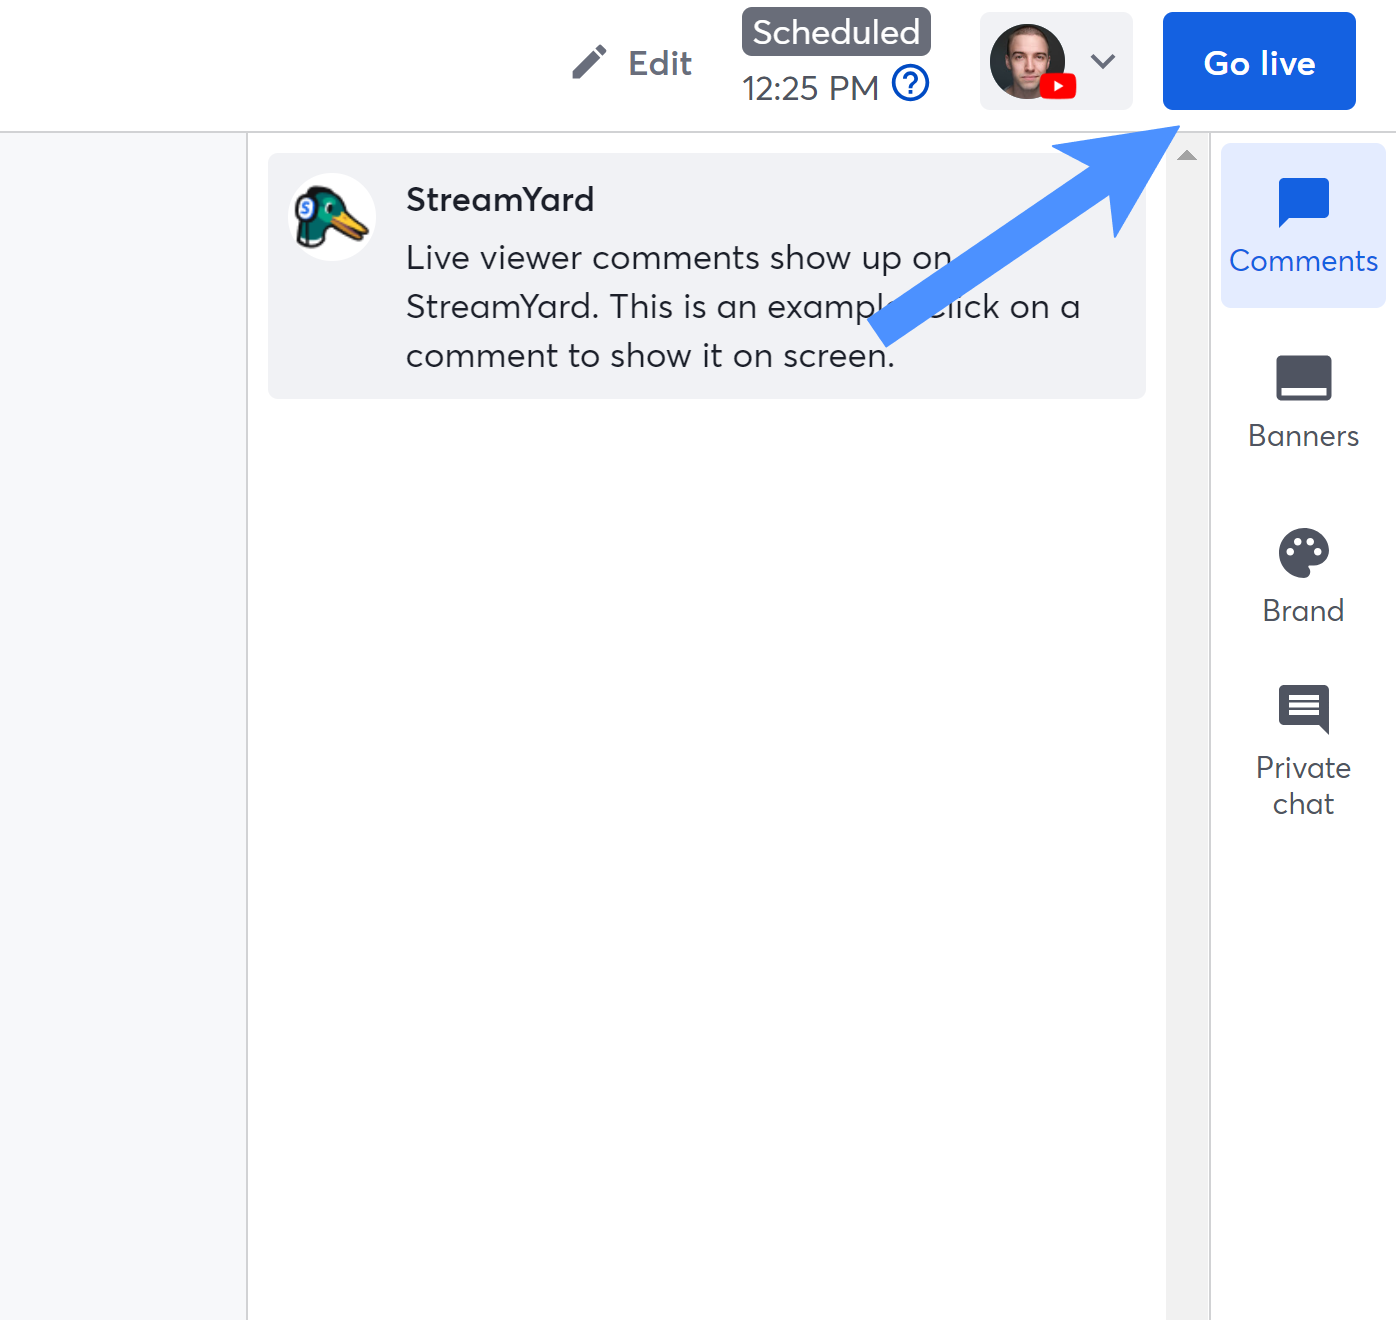Open the Brand palette panel
Screen dimensions: 1396x1320
tap(1302, 575)
